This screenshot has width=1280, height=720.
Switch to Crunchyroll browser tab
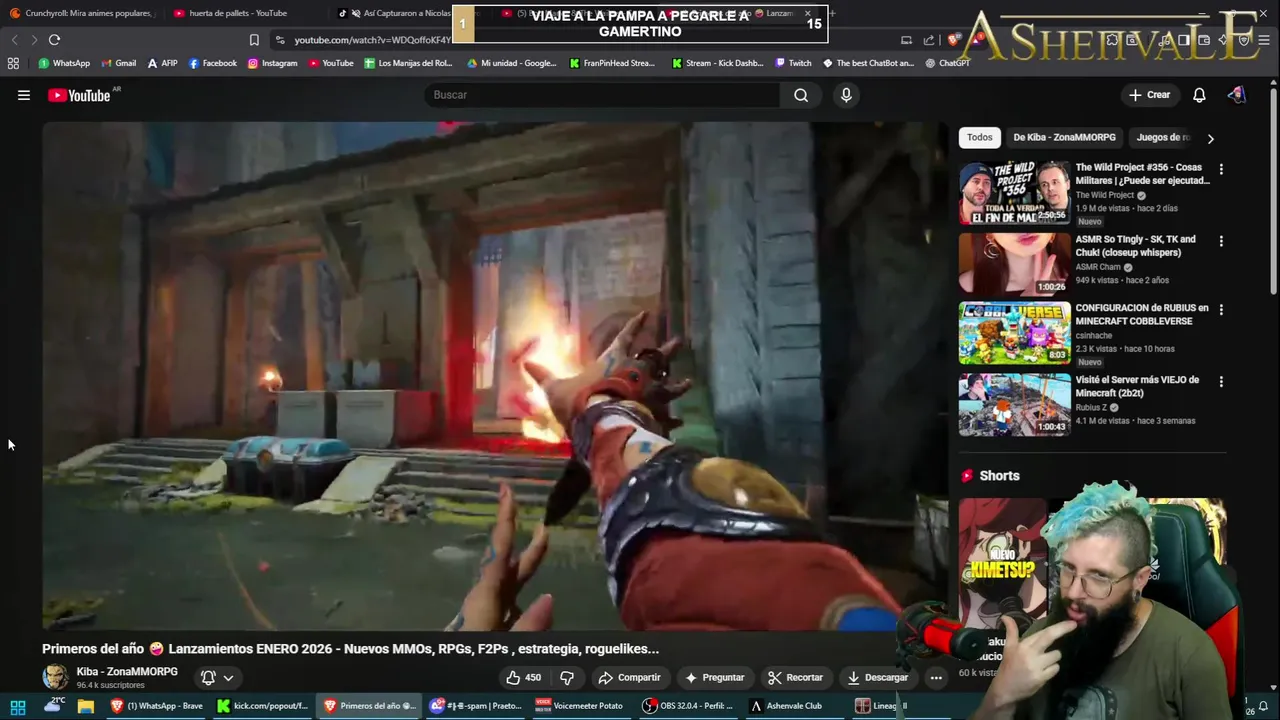(82, 13)
